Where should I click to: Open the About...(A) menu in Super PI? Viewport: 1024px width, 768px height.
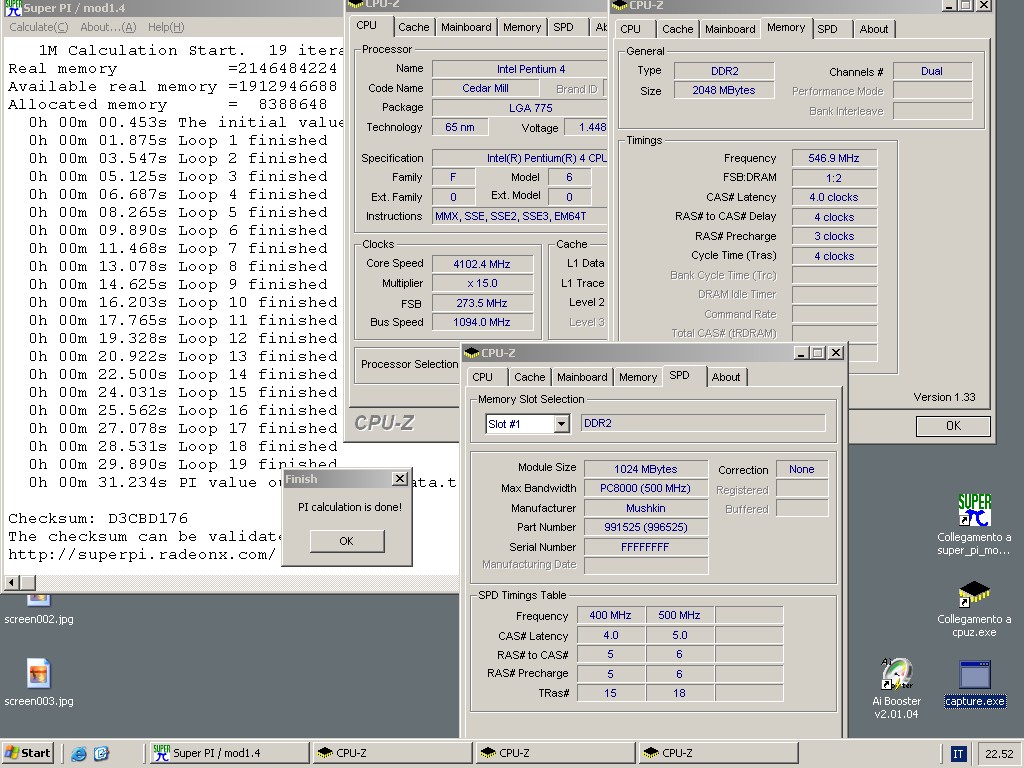pyautogui.click(x=108, y=27)
